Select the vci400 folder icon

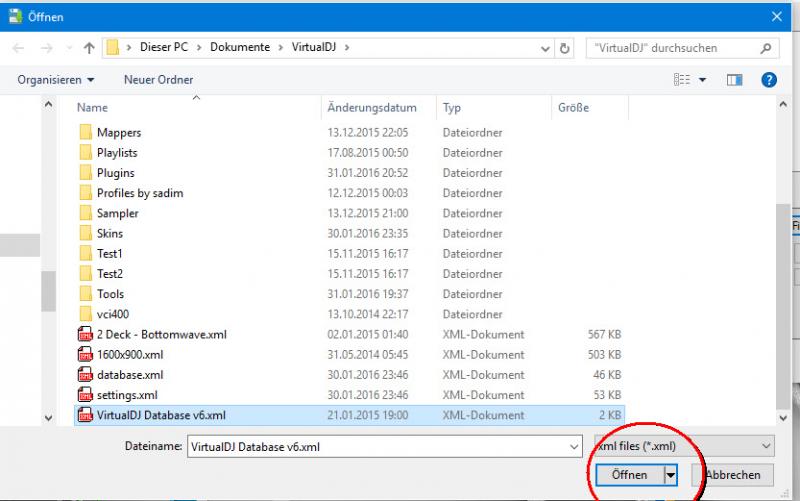point(86,314)
